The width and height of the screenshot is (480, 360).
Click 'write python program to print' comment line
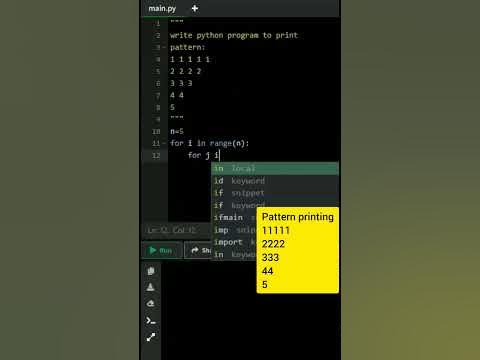tap(234, 35)
